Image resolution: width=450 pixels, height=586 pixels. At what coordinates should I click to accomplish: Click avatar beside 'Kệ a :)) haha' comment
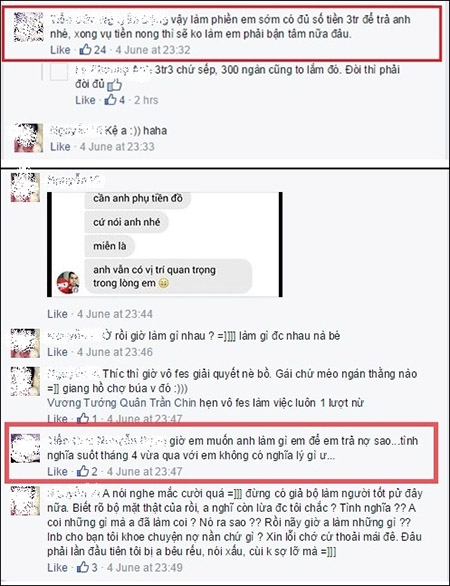point(28,138)
